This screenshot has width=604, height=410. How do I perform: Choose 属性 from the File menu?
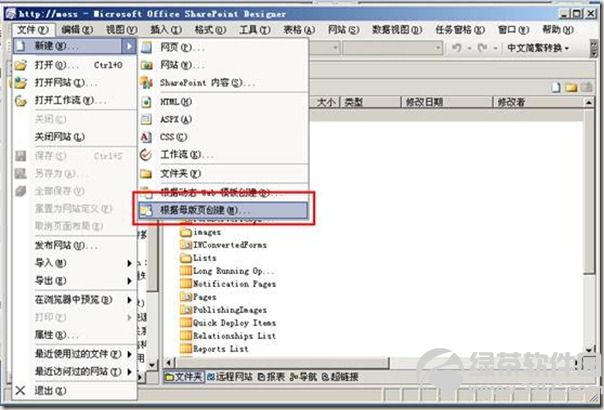click(x=56, y=335)
